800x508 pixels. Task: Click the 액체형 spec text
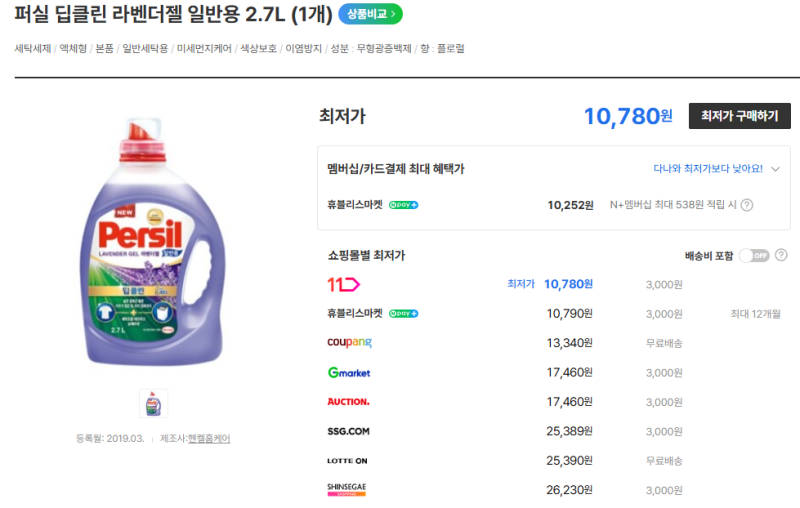click(73, 48)
